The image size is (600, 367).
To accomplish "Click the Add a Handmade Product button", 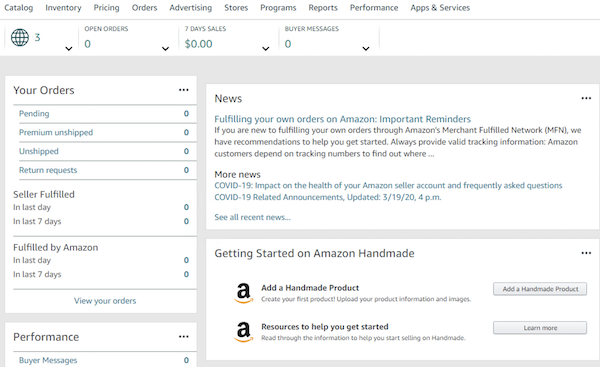I will (x=540, y=289).
